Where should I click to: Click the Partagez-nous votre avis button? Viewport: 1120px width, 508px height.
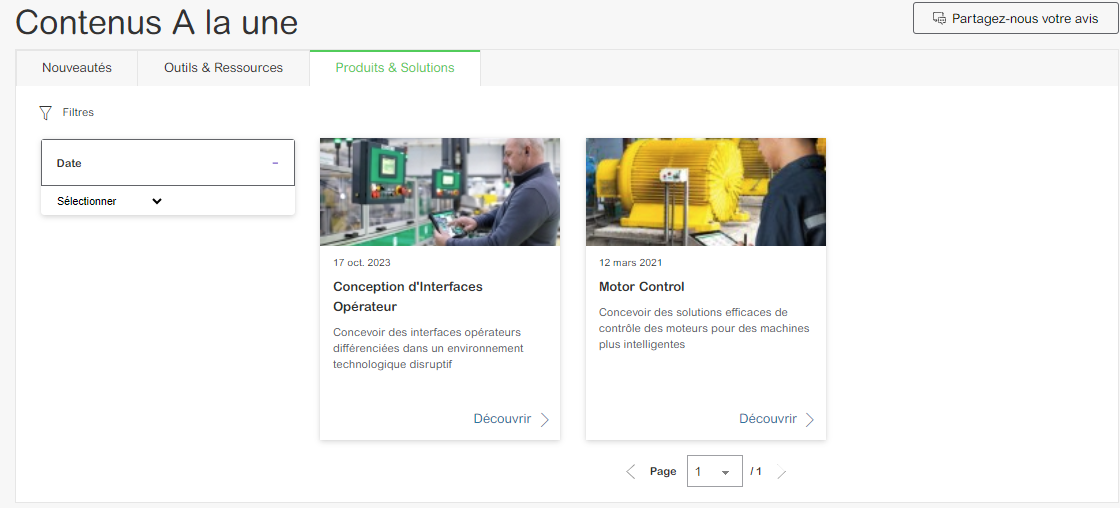pos(1015,18)
